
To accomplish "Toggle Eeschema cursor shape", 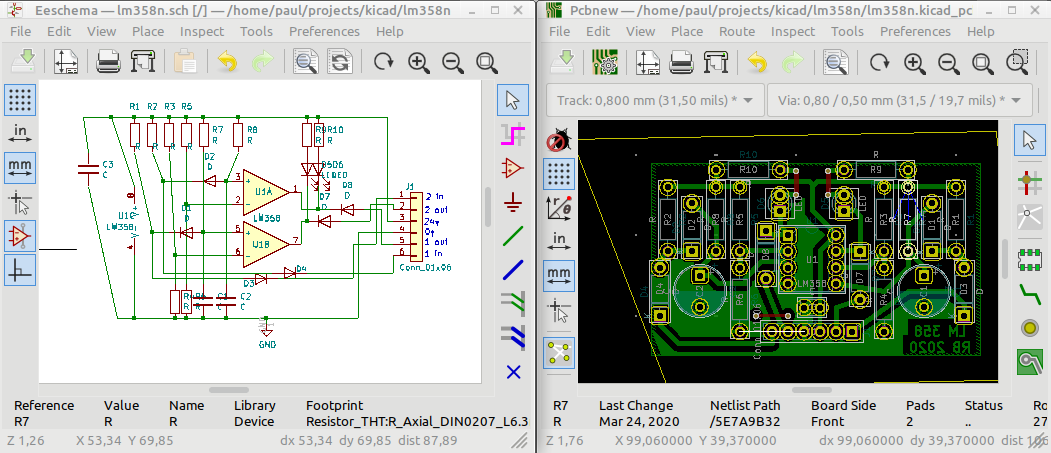I will click(20, 201).
